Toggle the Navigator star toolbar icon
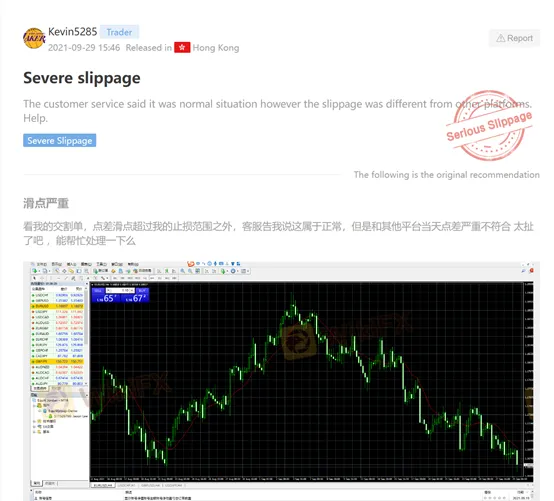Viewport: 554px width, 501px height. [71, 271]
